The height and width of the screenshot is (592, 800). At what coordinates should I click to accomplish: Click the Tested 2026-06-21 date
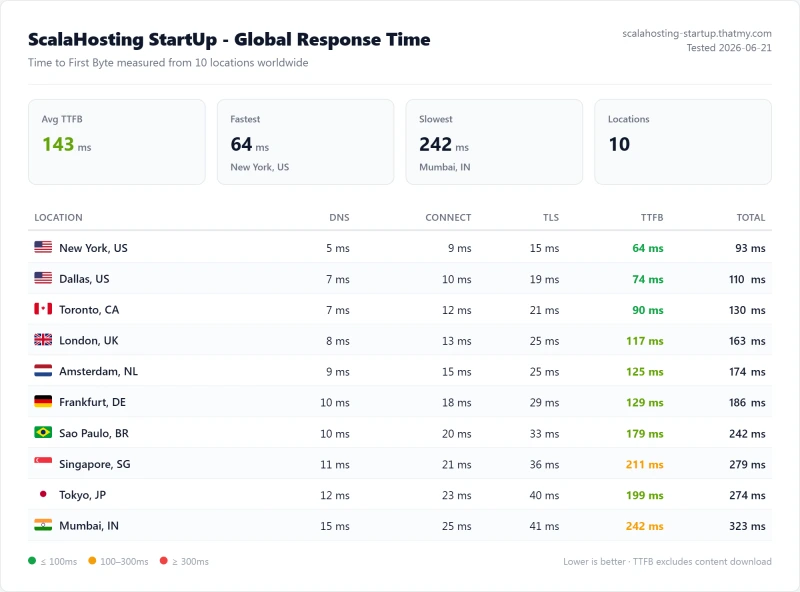point(729,48)
